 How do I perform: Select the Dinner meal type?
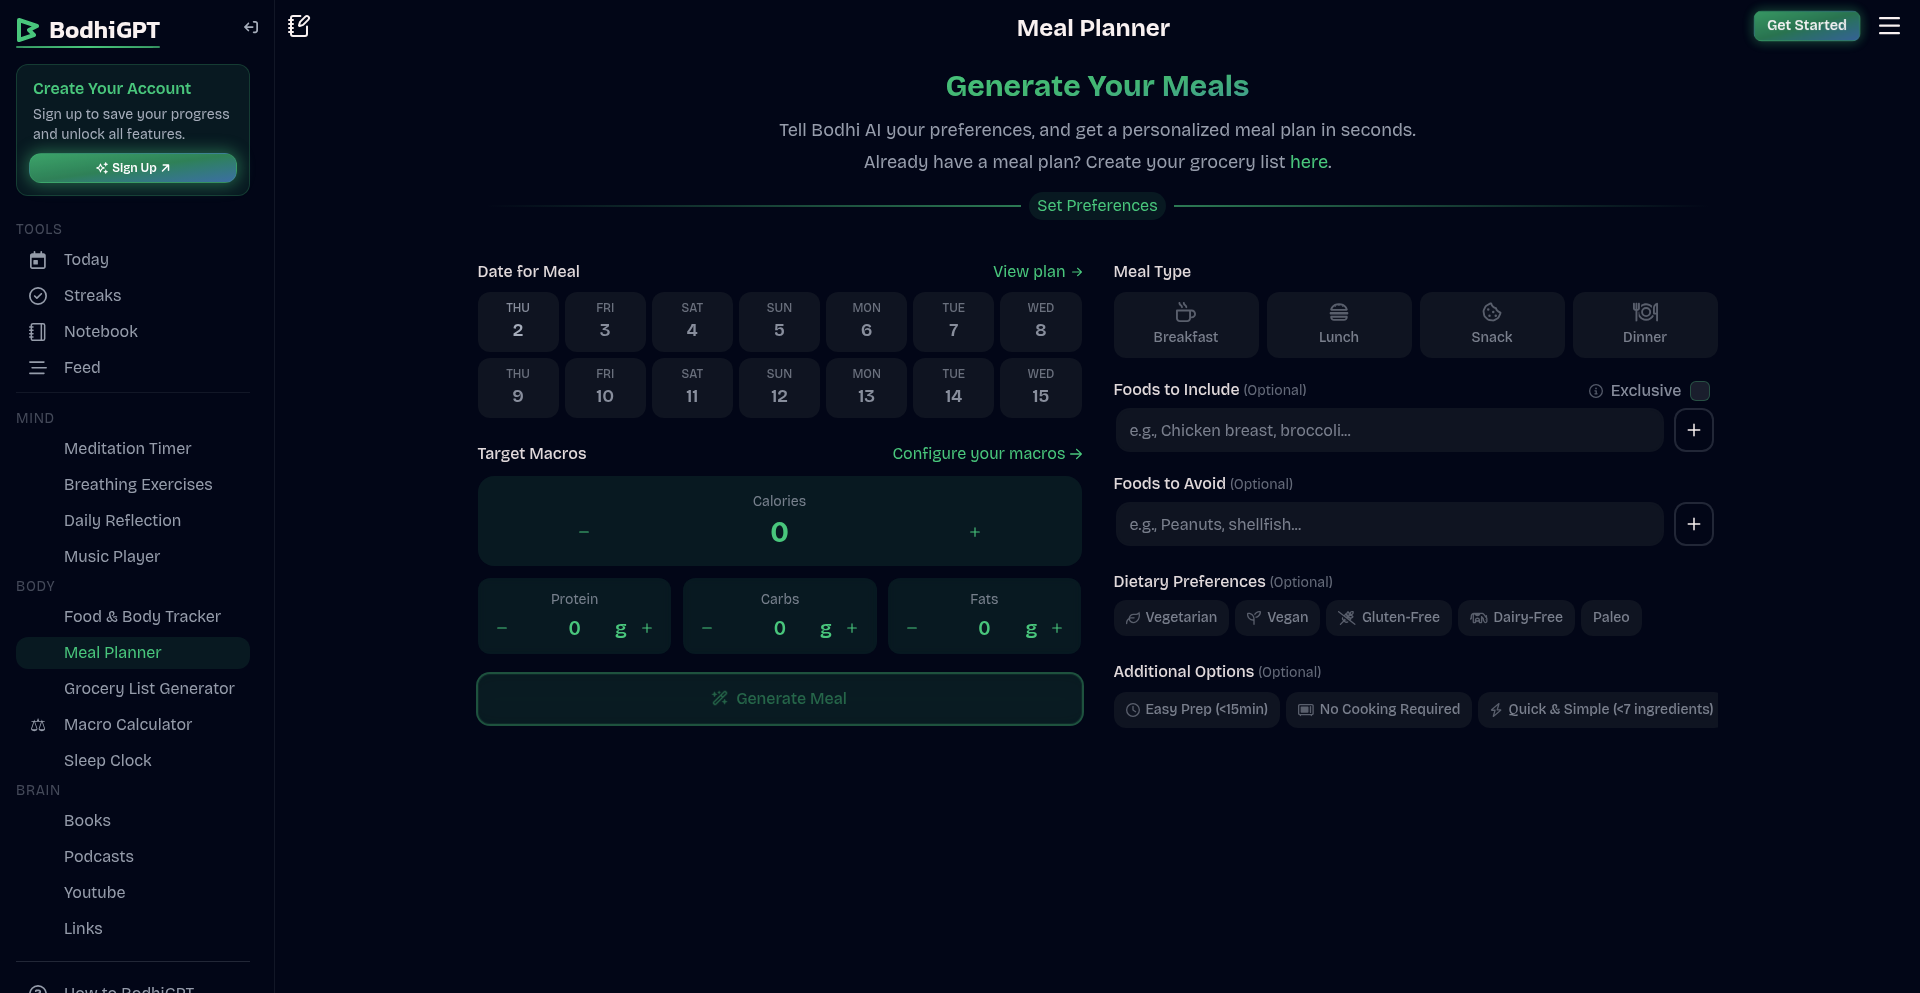pyautogui.click(x=1644, y=325)
